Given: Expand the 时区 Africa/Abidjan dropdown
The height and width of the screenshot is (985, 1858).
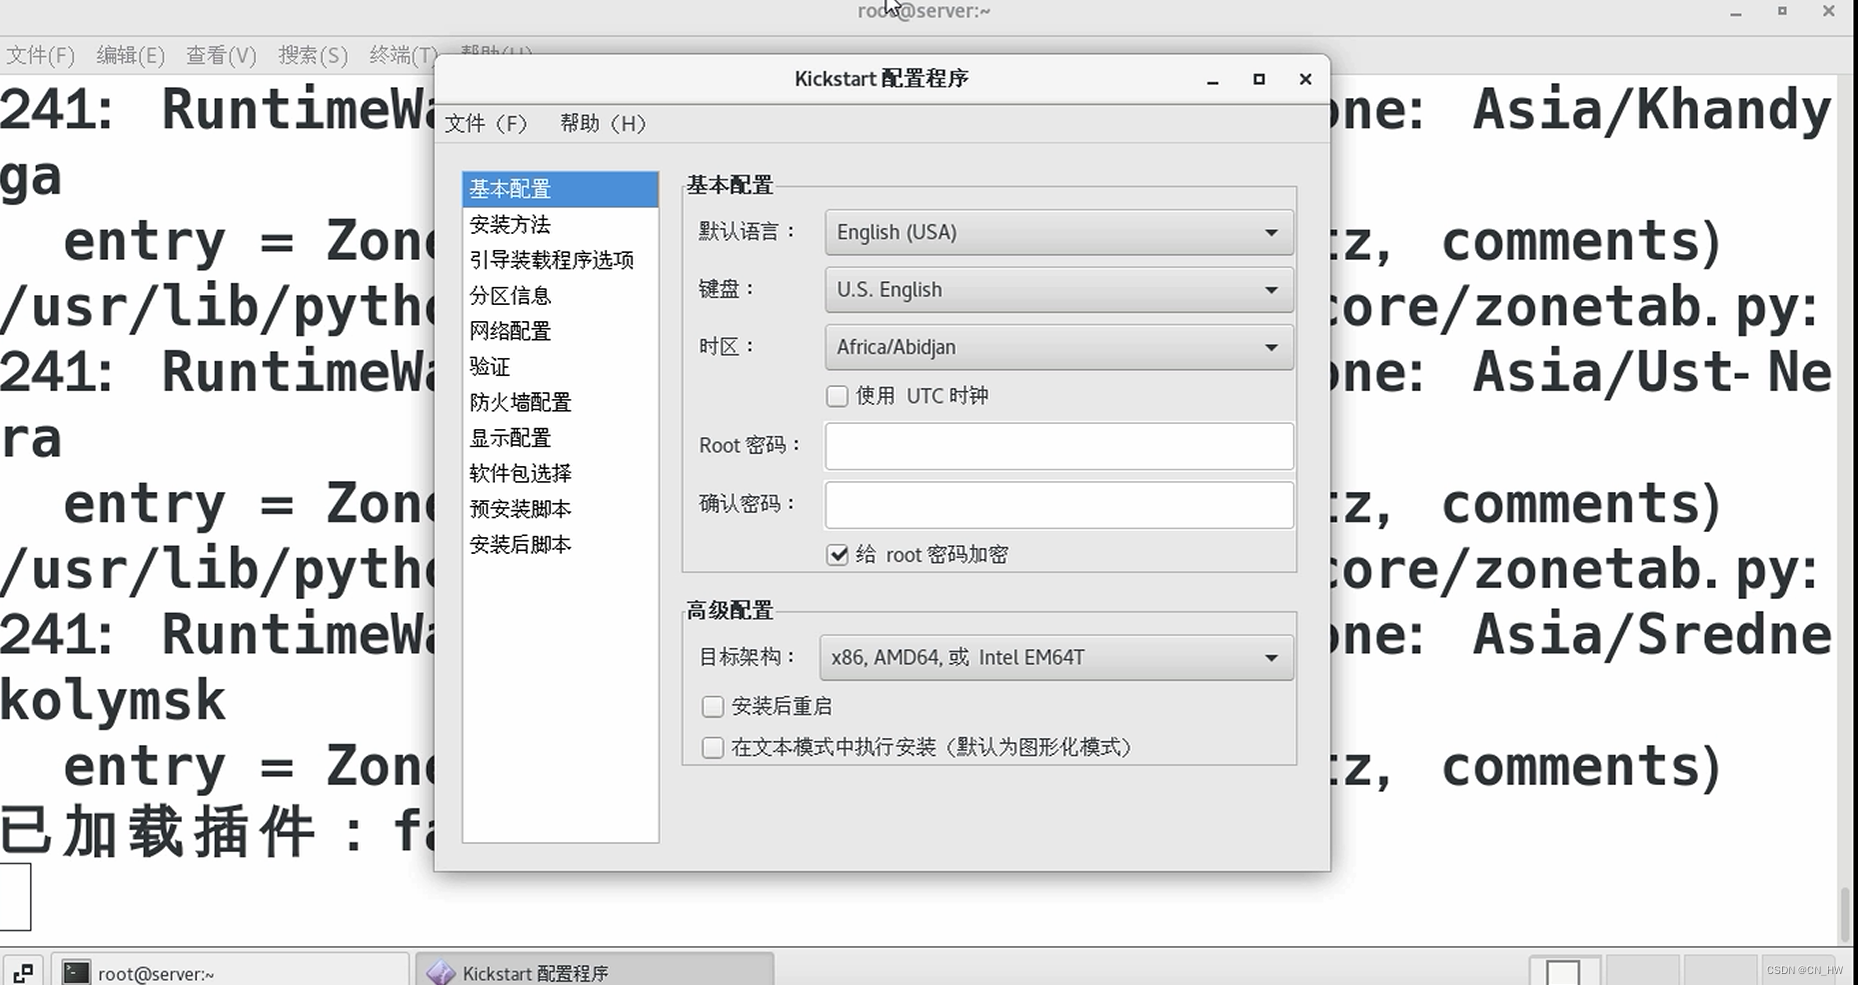Looking at the screenshot, I should coord(1059,347).
